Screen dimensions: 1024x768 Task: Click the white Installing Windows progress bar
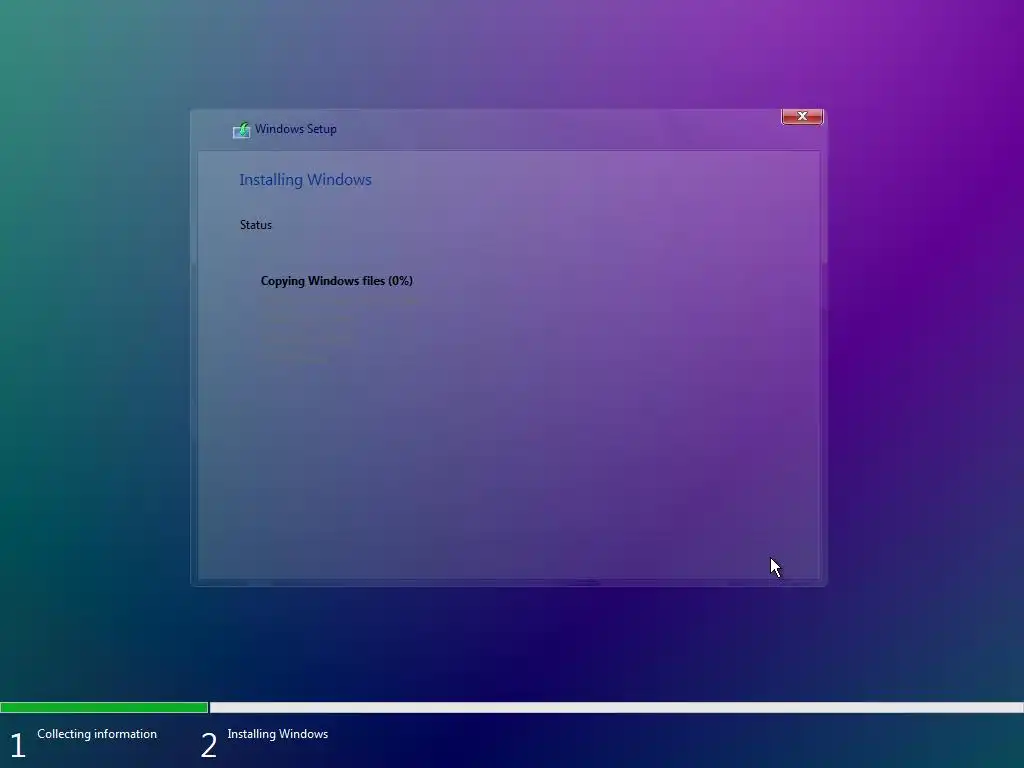(x=616, y=707)
